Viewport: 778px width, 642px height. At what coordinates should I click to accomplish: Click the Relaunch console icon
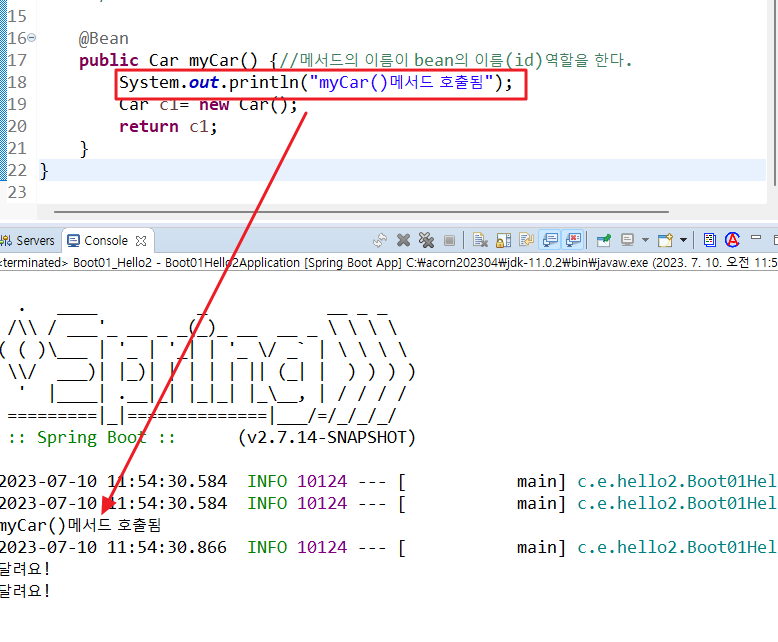point(380,241)
